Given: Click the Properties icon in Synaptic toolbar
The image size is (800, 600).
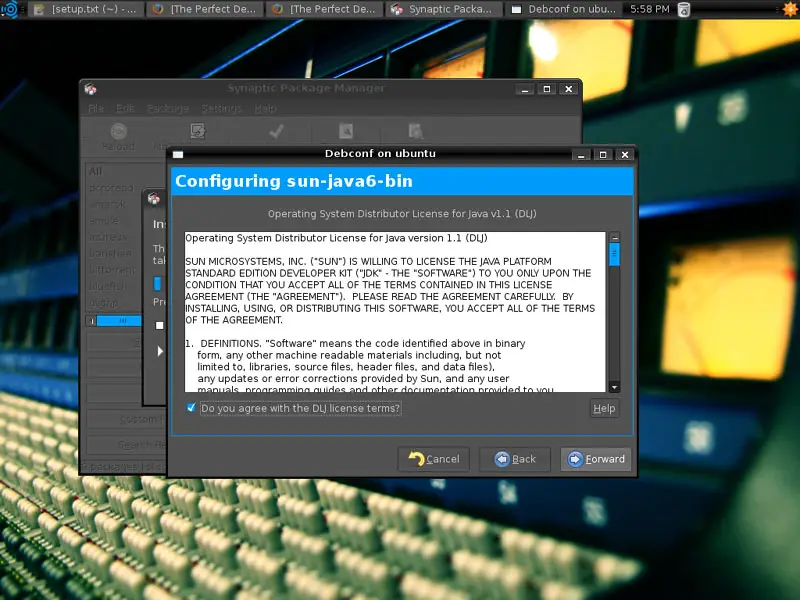Looking at the screenshot, I should tap(346, 131).
